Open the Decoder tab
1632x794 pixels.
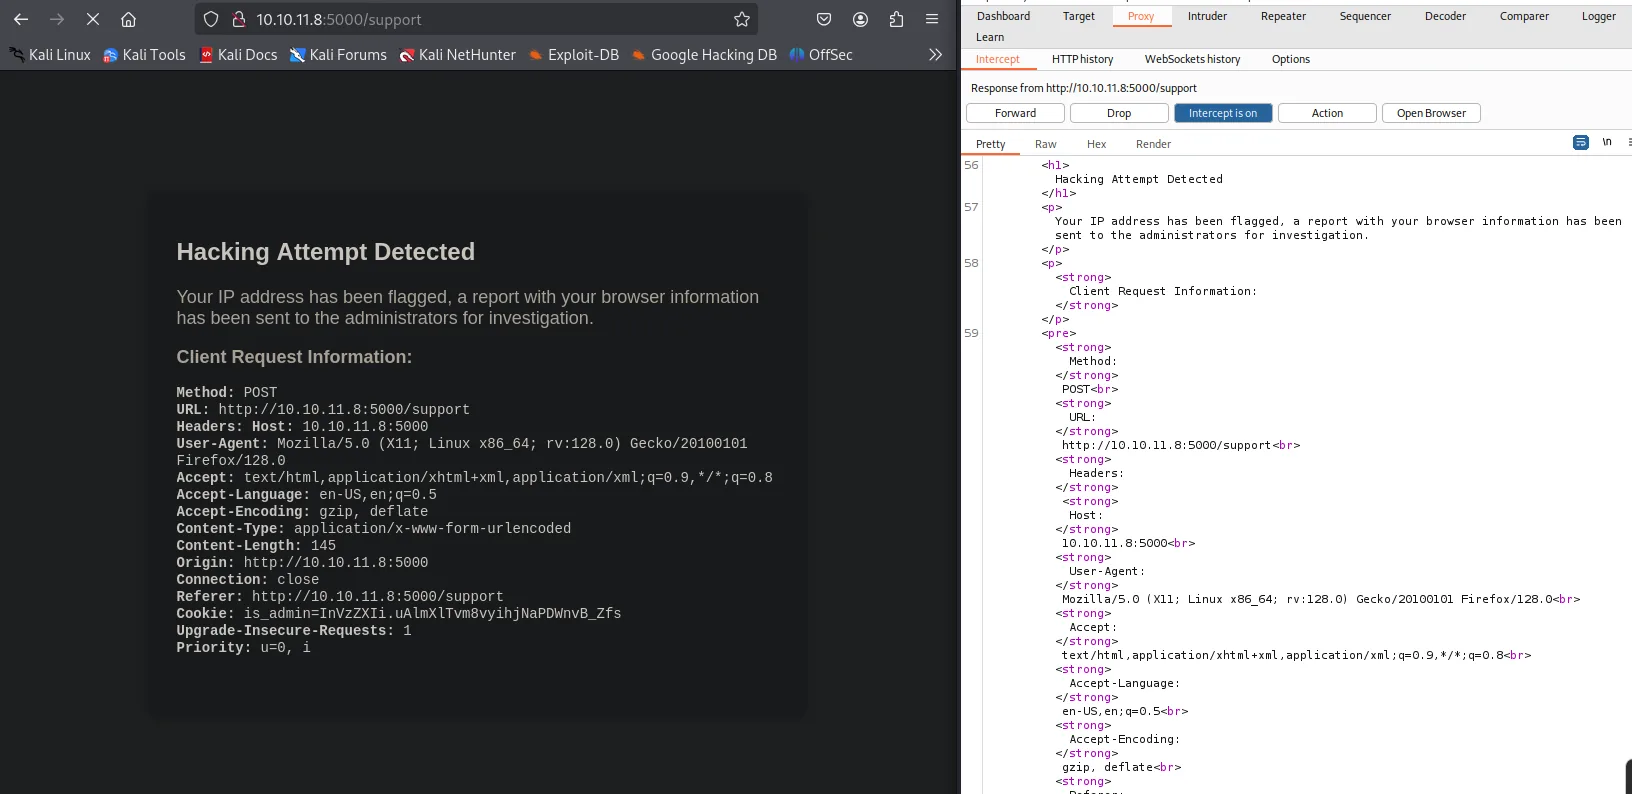click(1445, 16)
